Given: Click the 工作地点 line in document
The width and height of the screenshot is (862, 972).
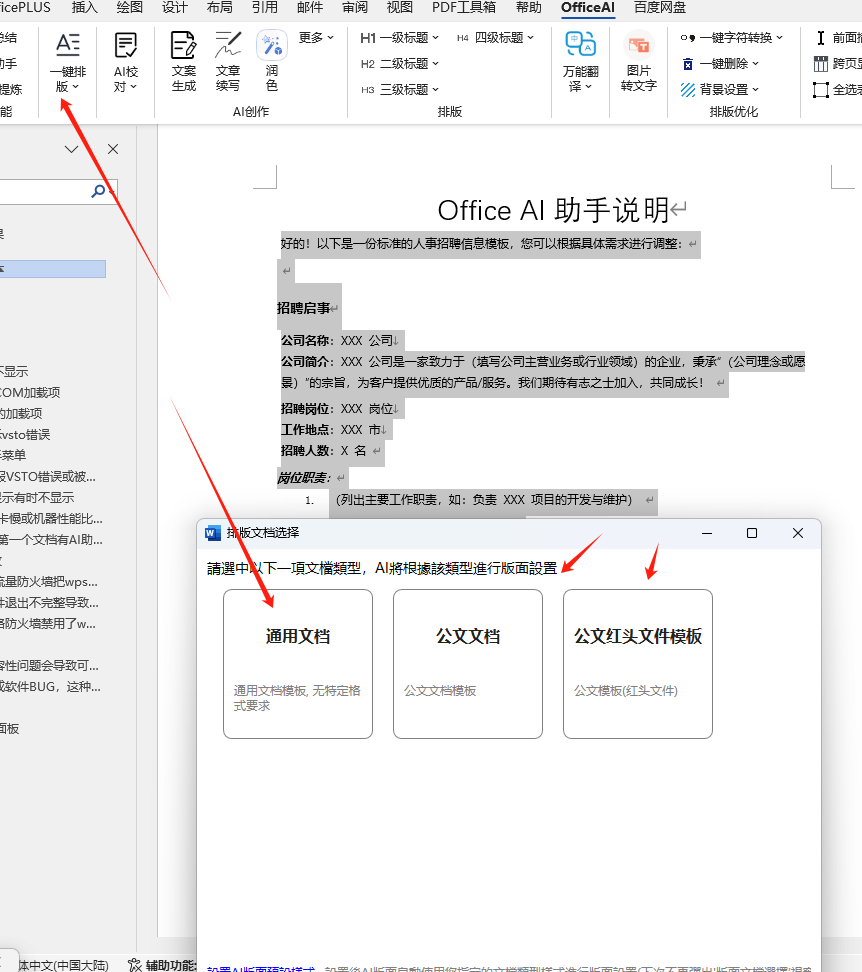Looking at the screenshot, I should point(330,430).
